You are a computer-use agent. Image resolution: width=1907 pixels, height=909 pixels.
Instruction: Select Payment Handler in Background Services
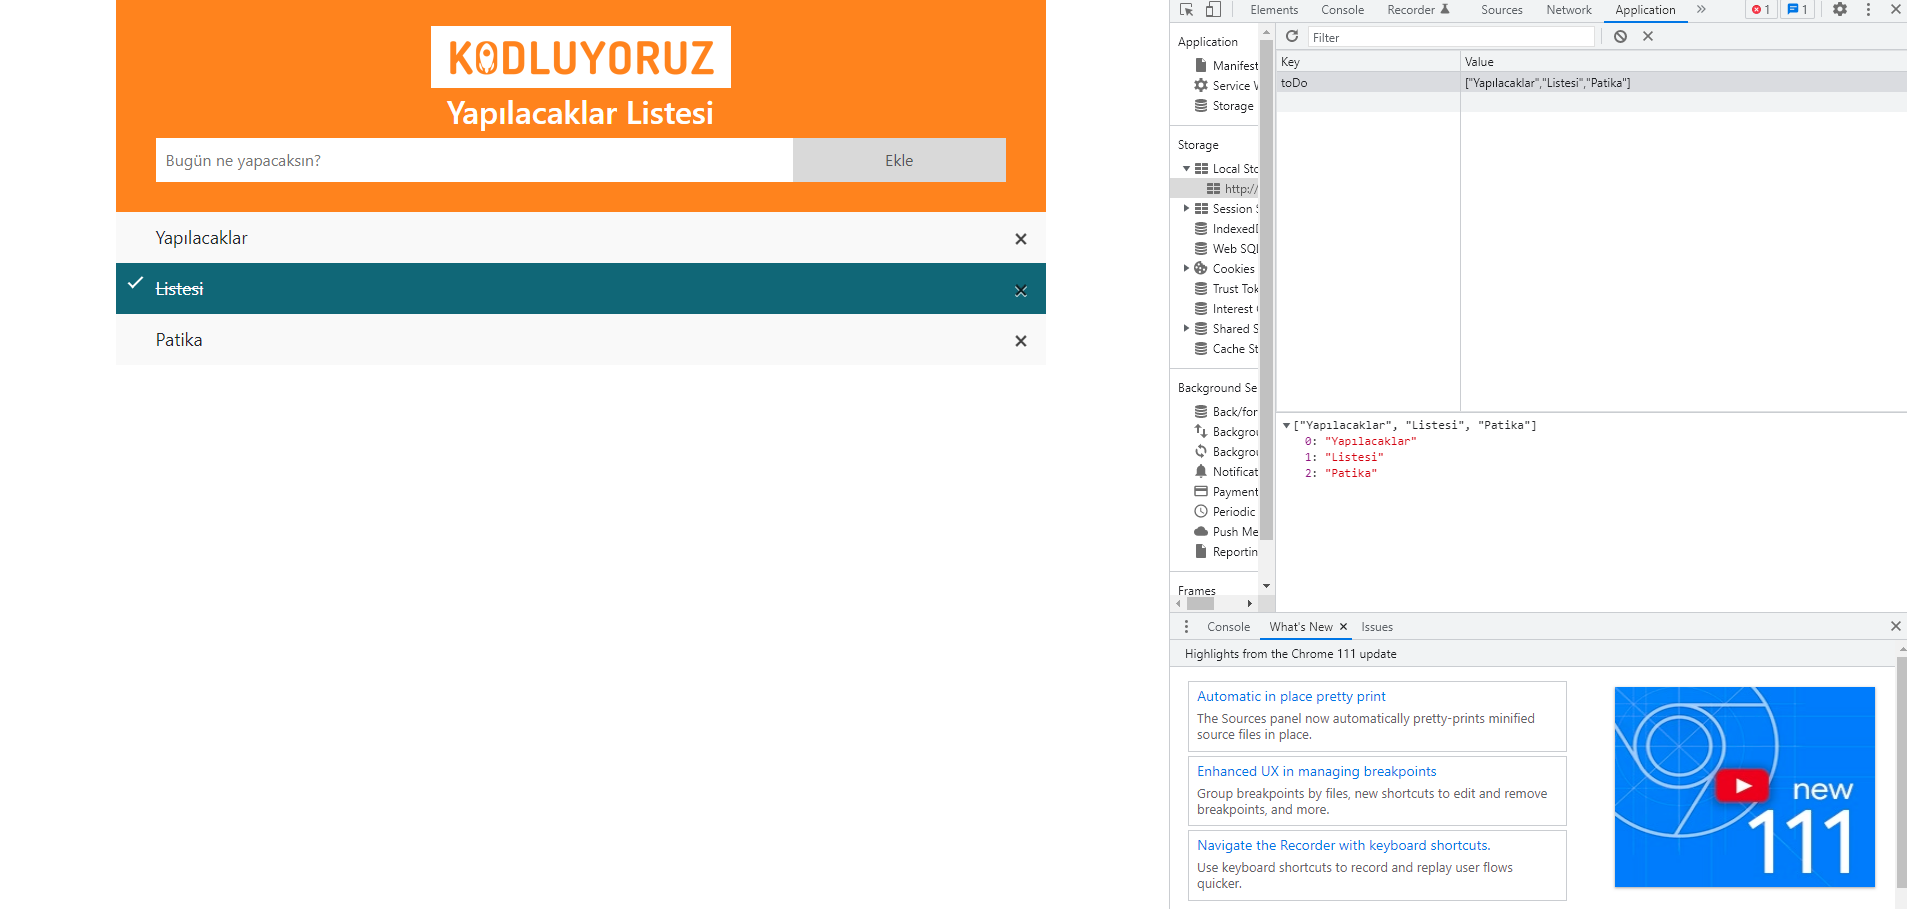point(1234,491)
